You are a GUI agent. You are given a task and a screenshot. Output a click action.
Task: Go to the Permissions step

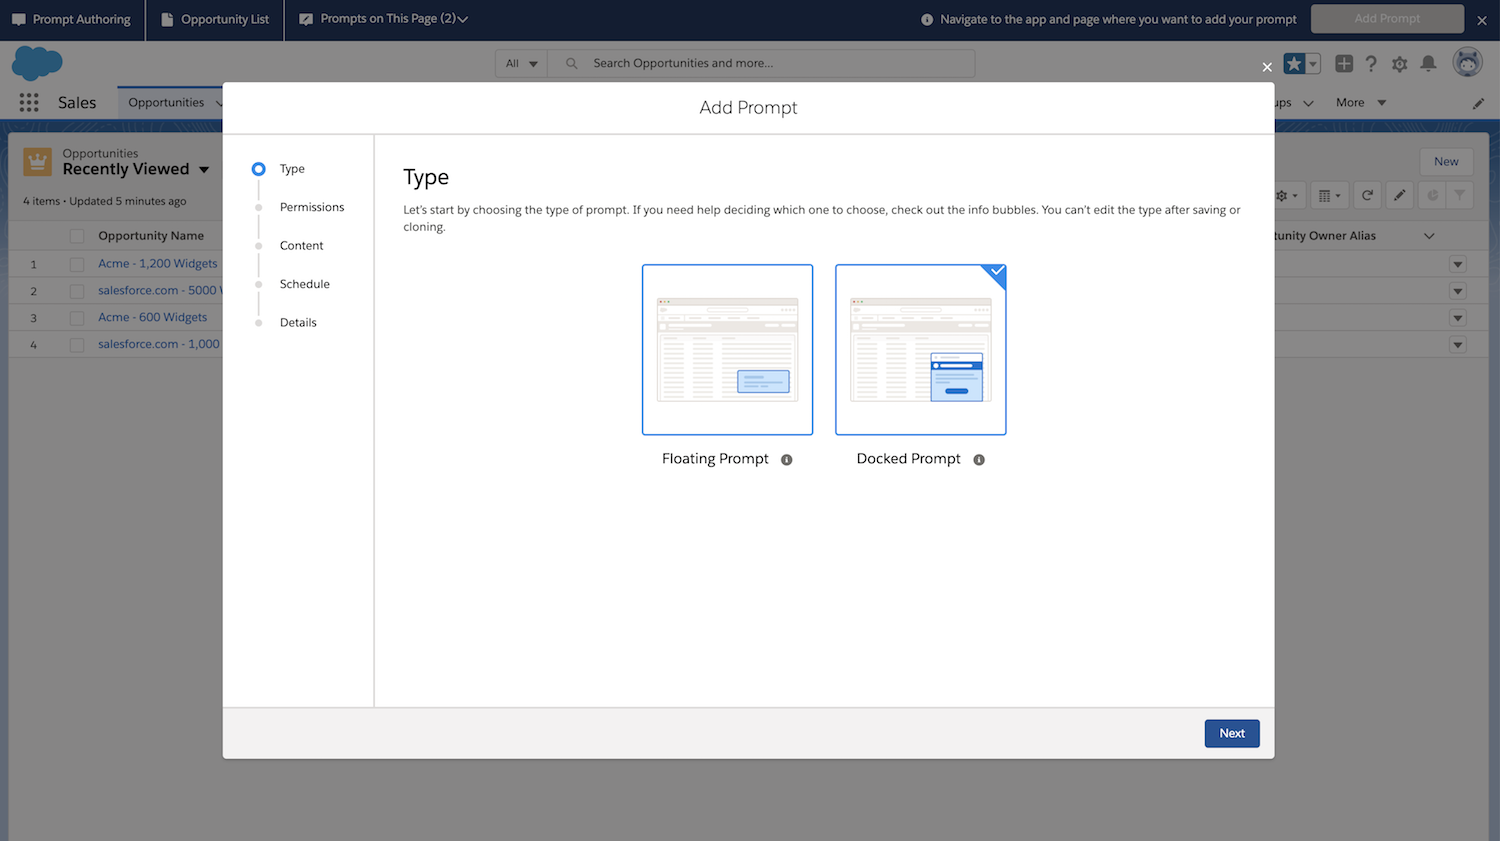[311, 207]
